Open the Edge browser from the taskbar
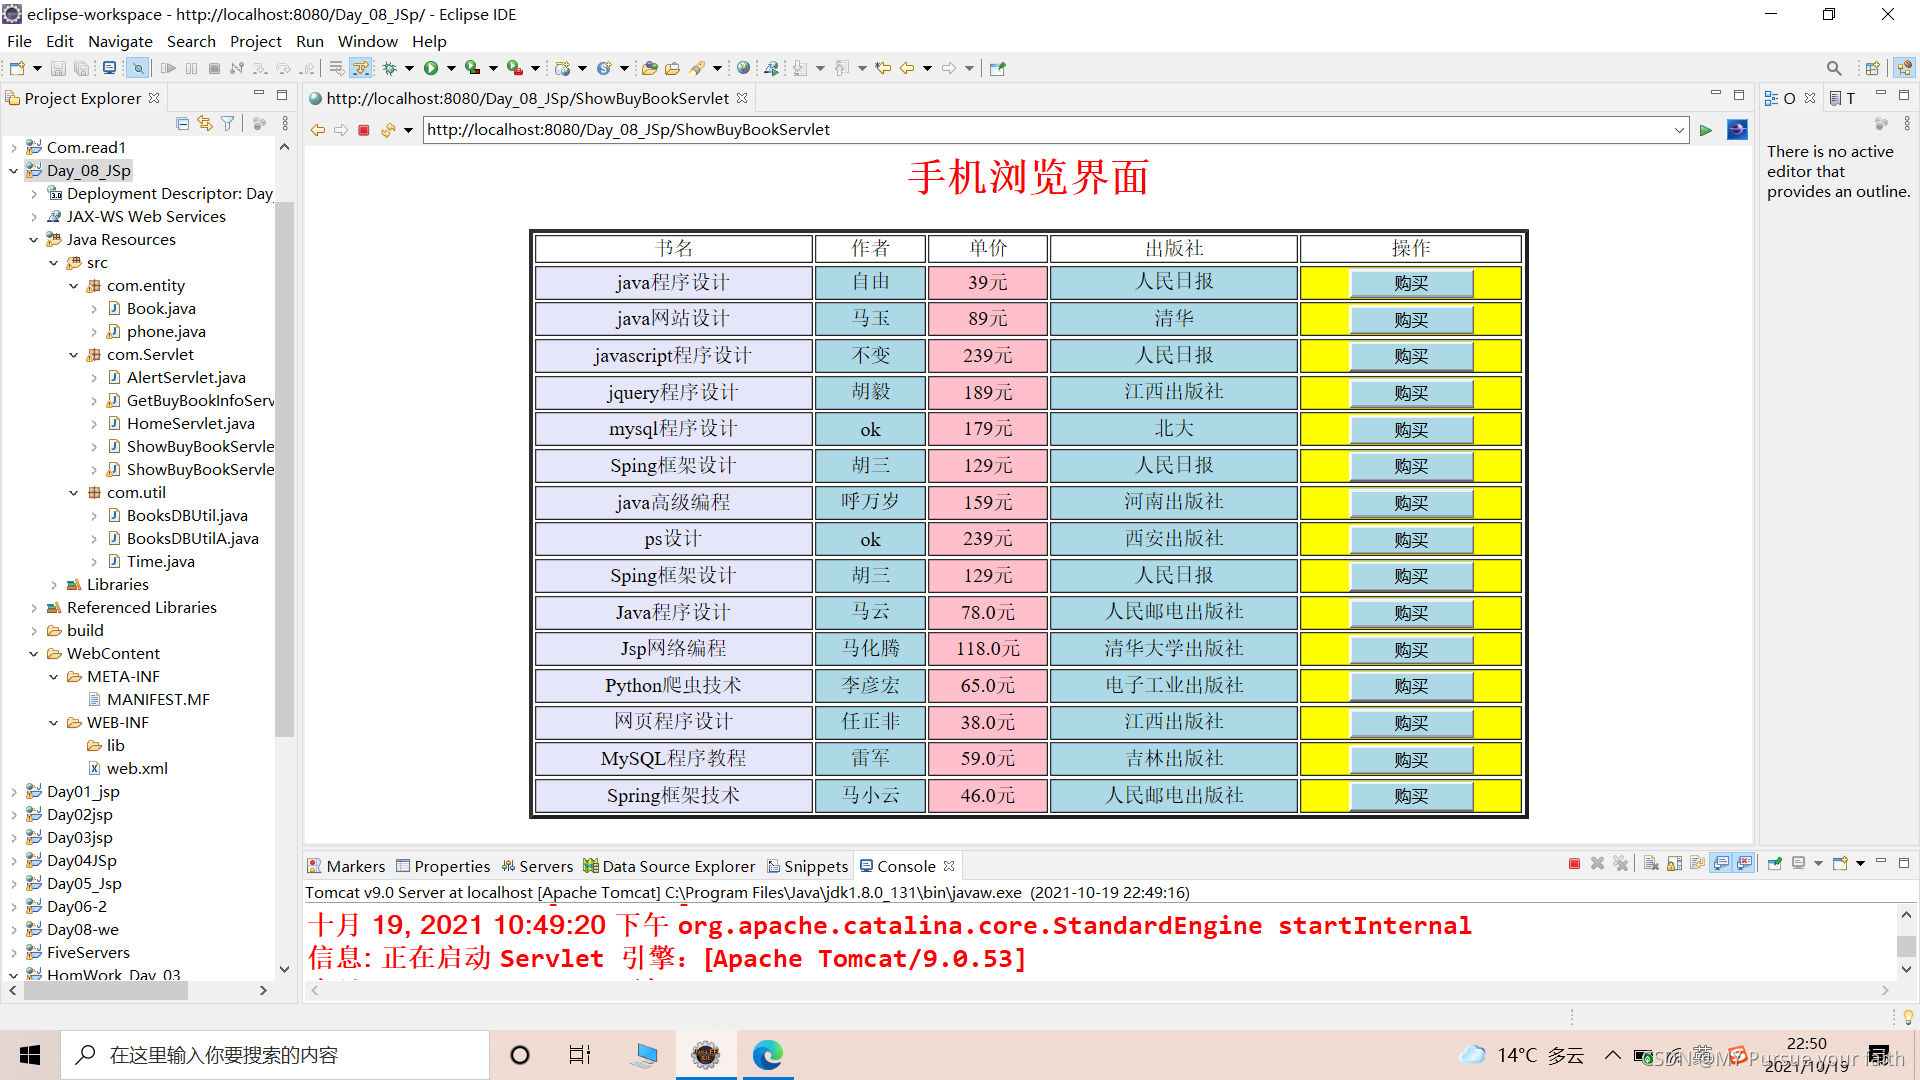Screen dimensions: 1920x1080 [x=767, y=1055]
